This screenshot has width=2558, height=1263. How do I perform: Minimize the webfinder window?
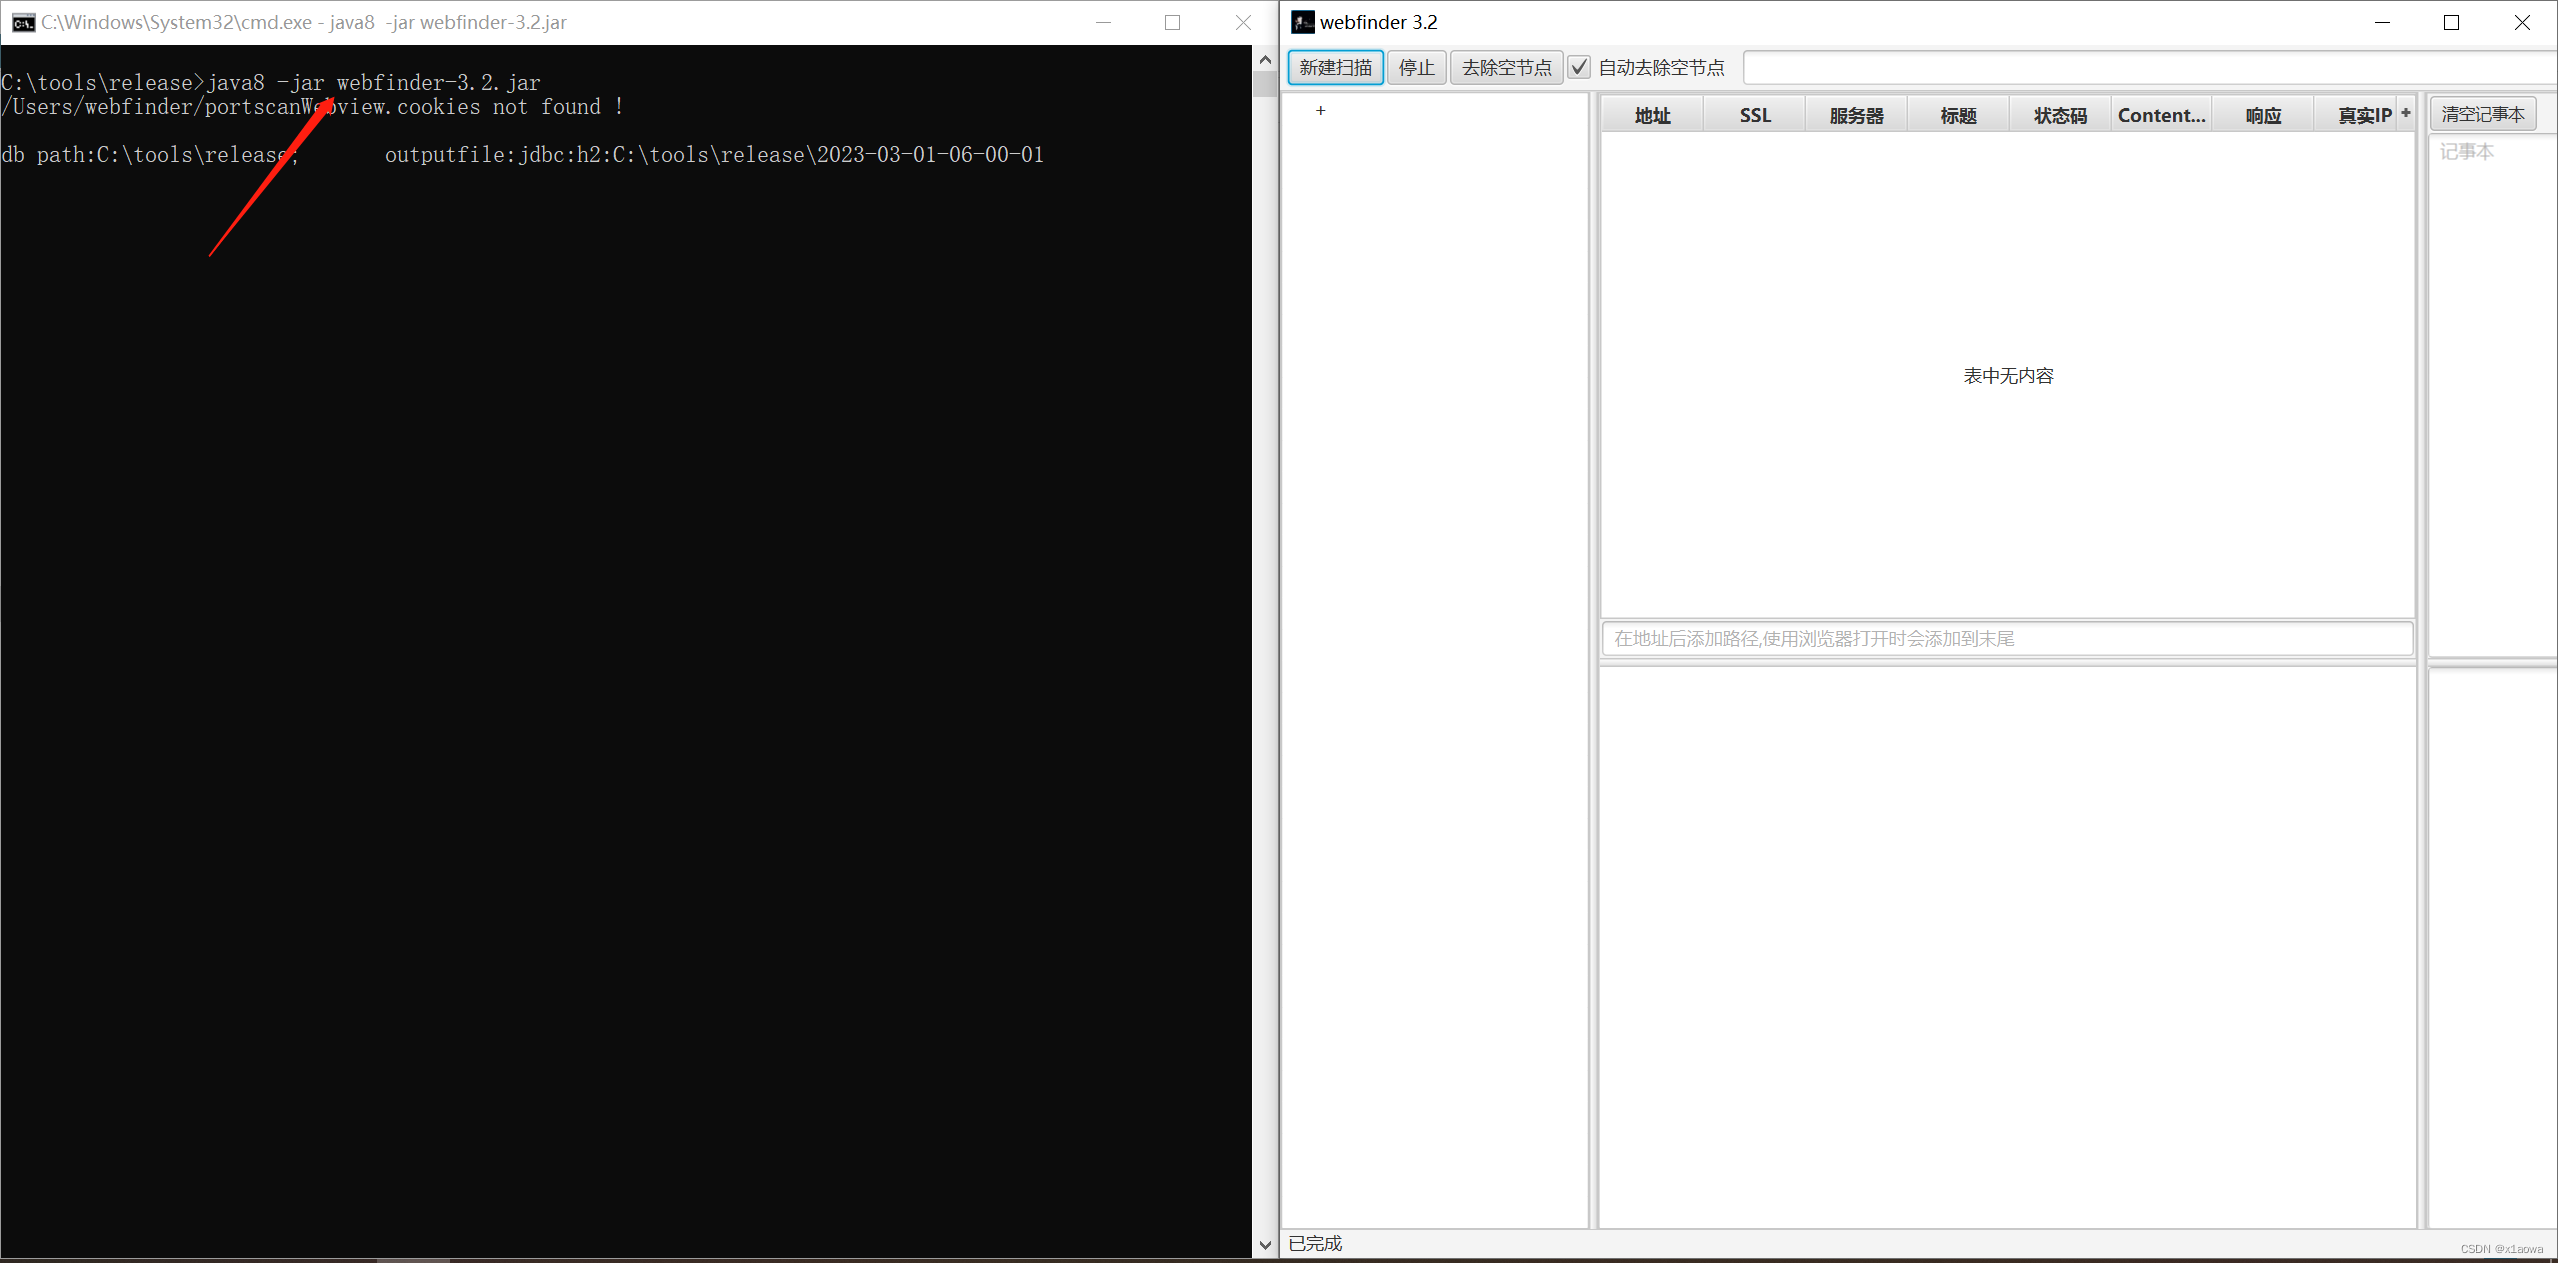pos(2382,22)
